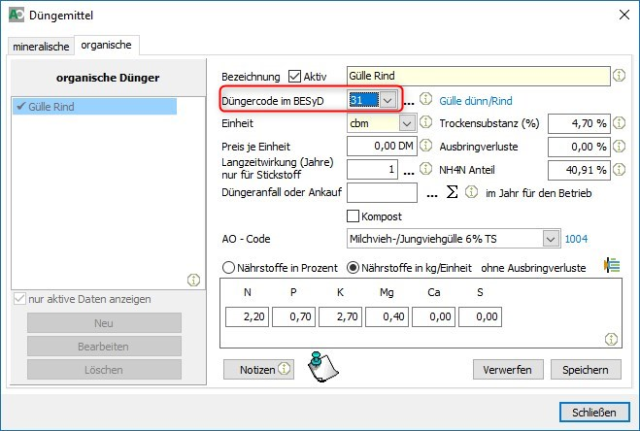The height and width of the screenshot is (431, 640).
Task: Open the AO-Code dropdown list
Action: point(550,239)
